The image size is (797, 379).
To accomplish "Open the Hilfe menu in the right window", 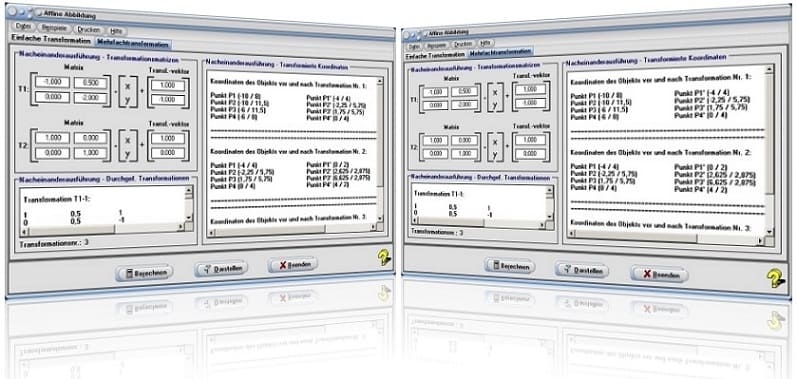I will [485, 43].
